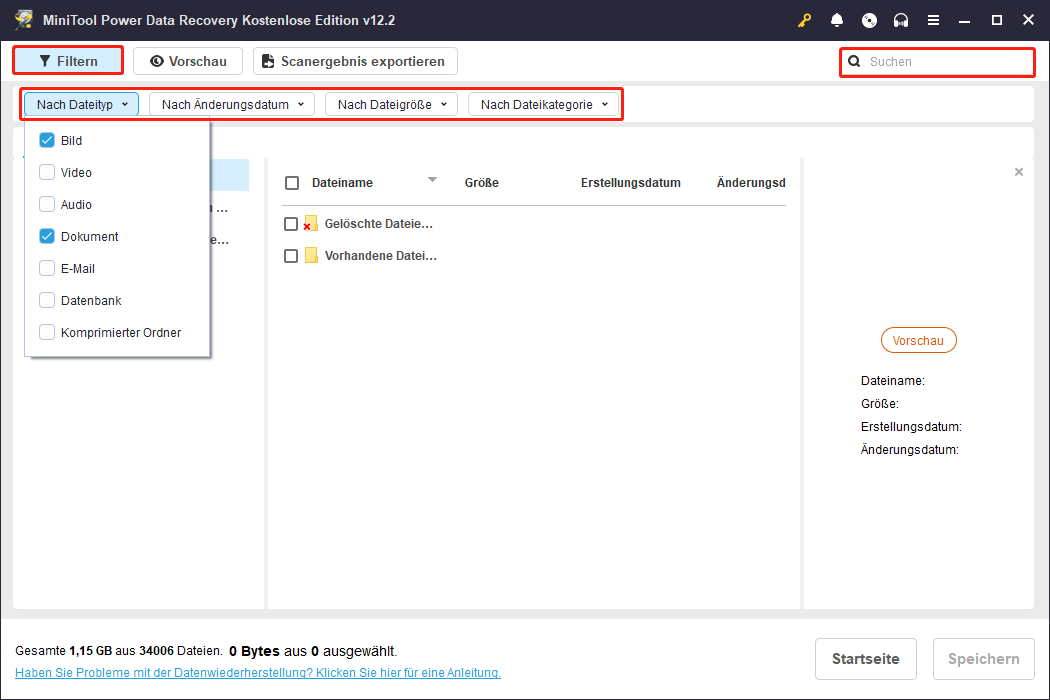Check the E-Mail file type

[47, 268]
